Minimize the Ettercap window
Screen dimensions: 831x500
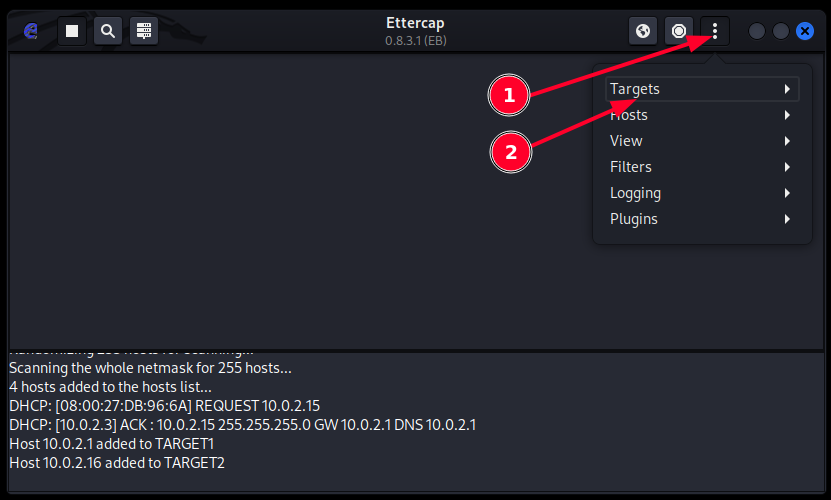[757, 31]
